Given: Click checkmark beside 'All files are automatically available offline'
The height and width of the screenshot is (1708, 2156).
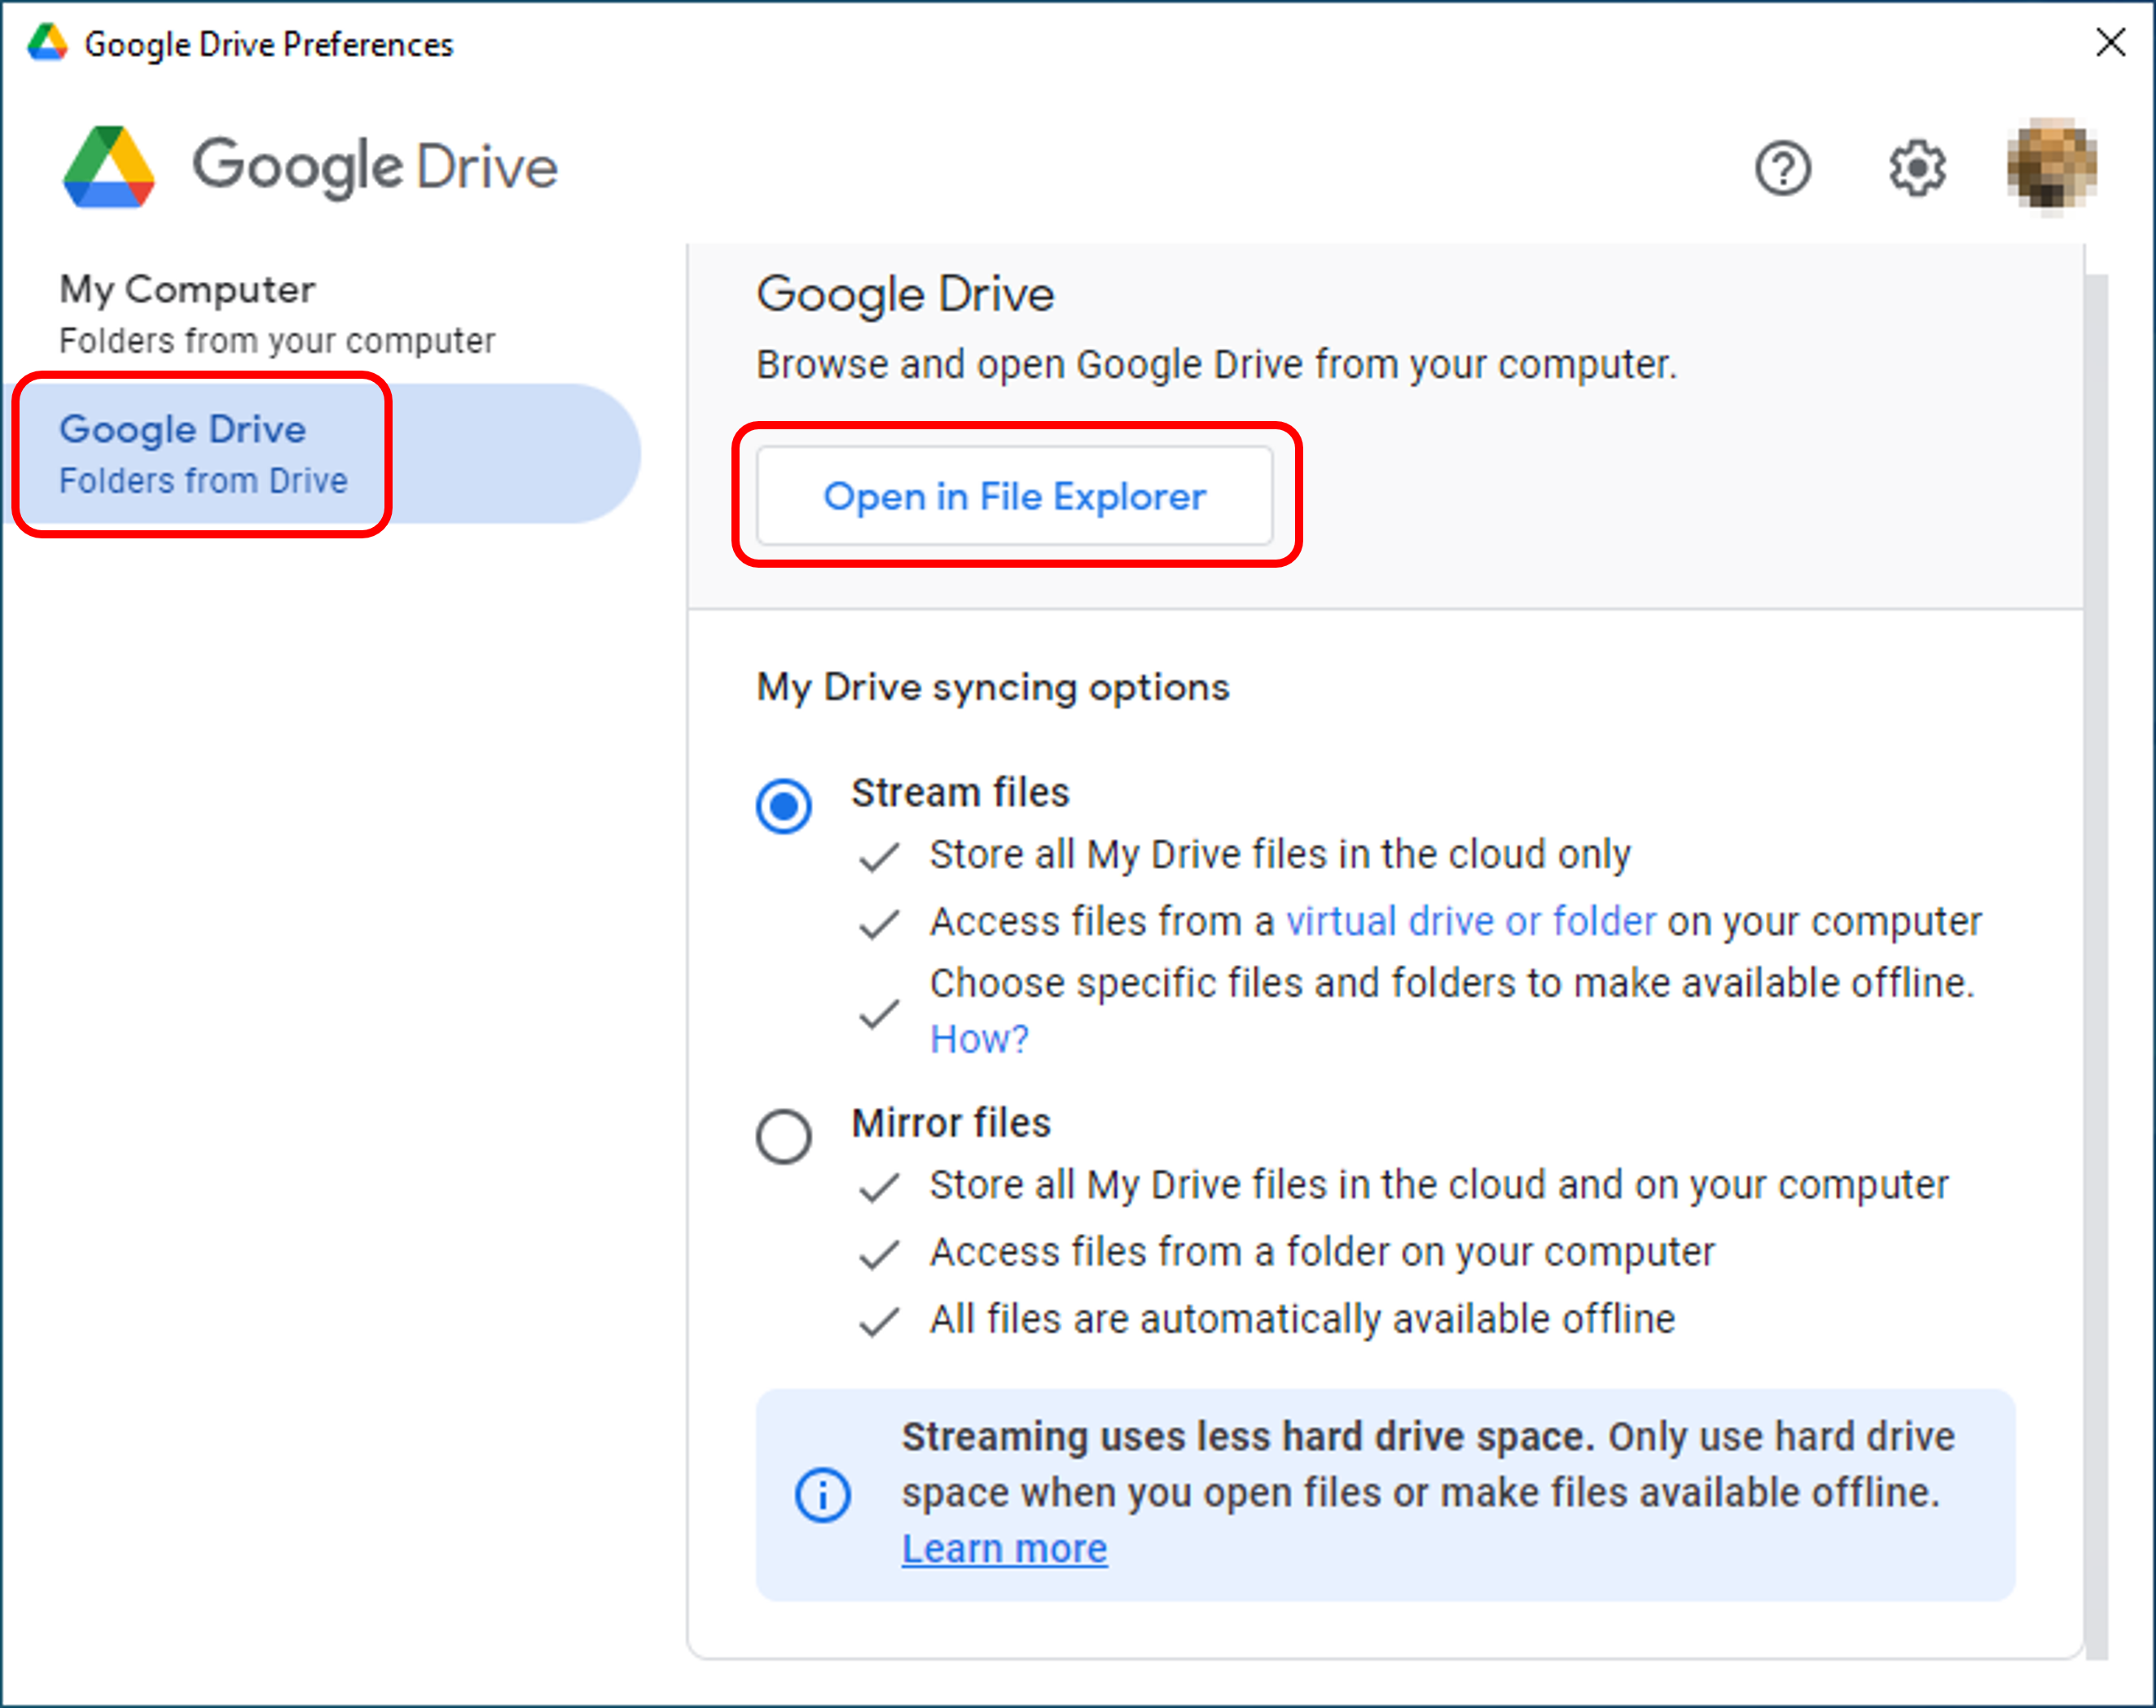Looking at the screenshot, I should (x=879, y=1322).
